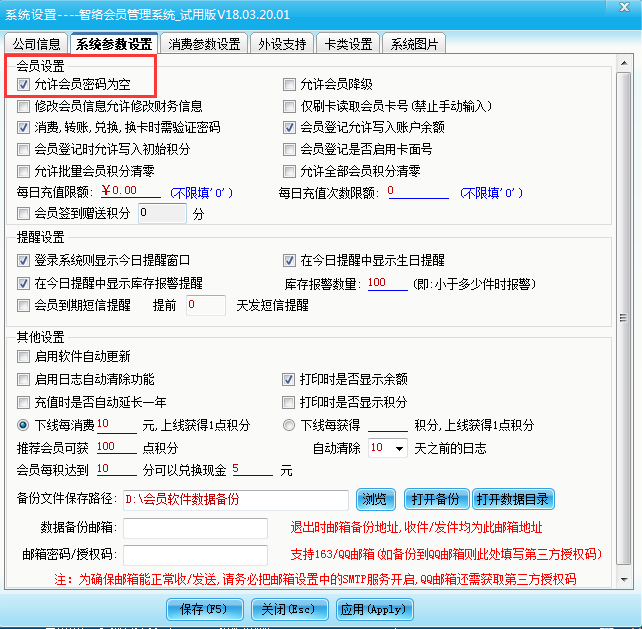This screenshot has height=629, width=642.
Task: Uncheck 消费,转账,兑换,换卡时需验证密码
Action: [x=23, y=128]
